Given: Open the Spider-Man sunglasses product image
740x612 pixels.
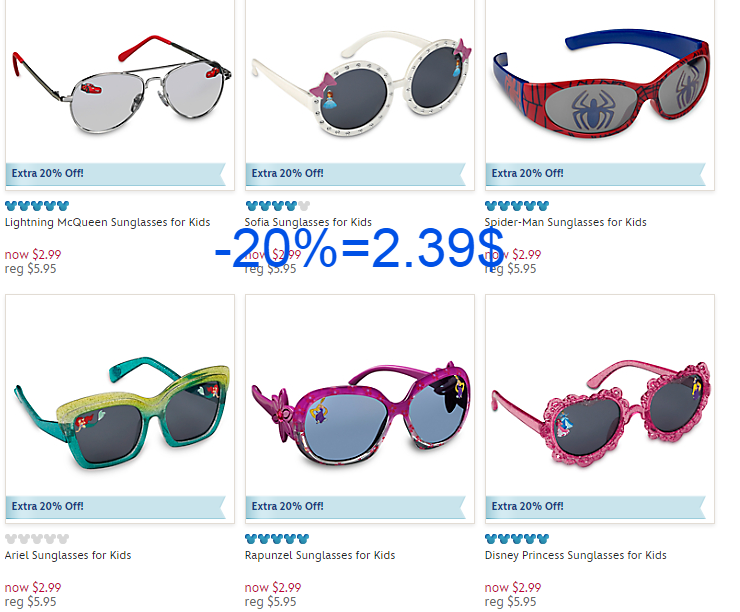Looking at the screenshot, I should pos(601,83).
